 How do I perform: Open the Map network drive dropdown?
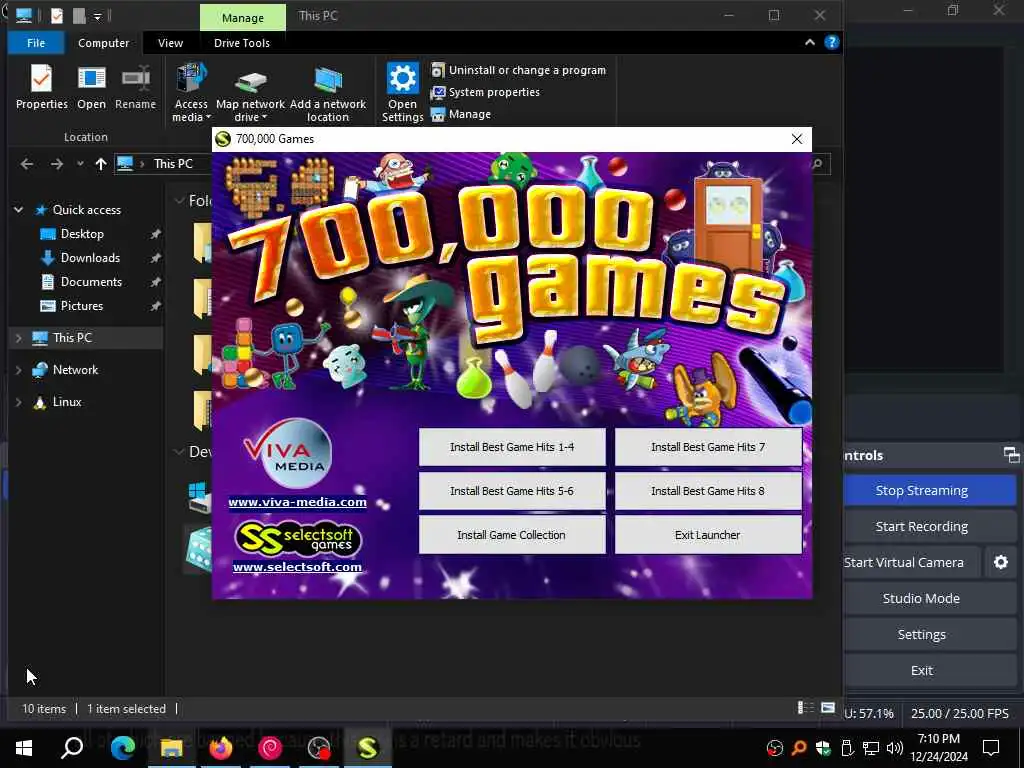250,93
